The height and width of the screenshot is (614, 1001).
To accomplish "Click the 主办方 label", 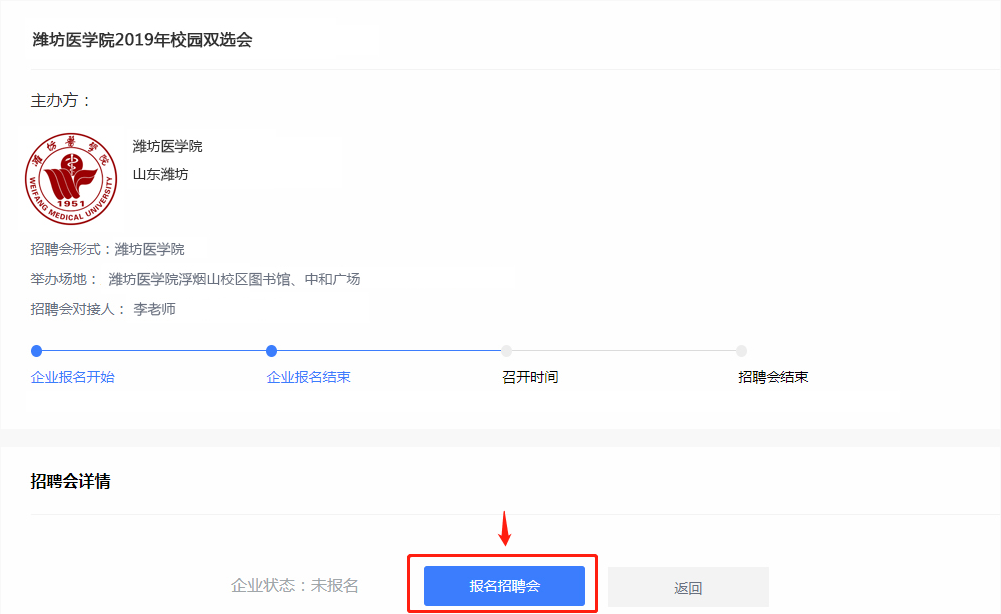I will point(61,101).
